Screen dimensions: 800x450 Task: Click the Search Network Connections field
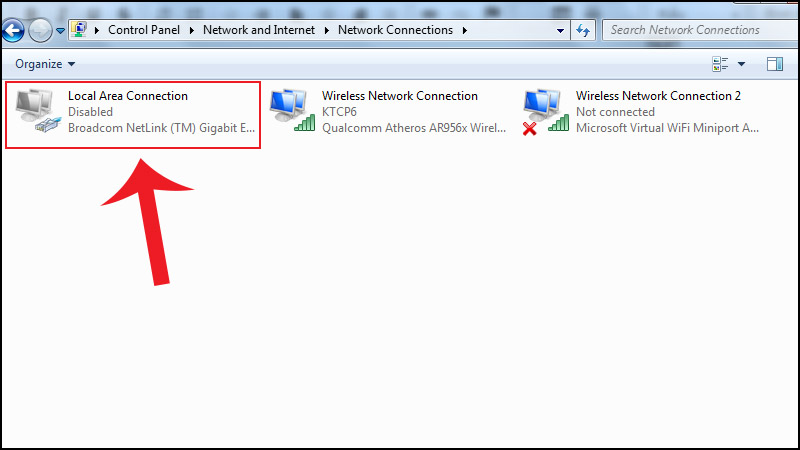(x=690, y=30)
